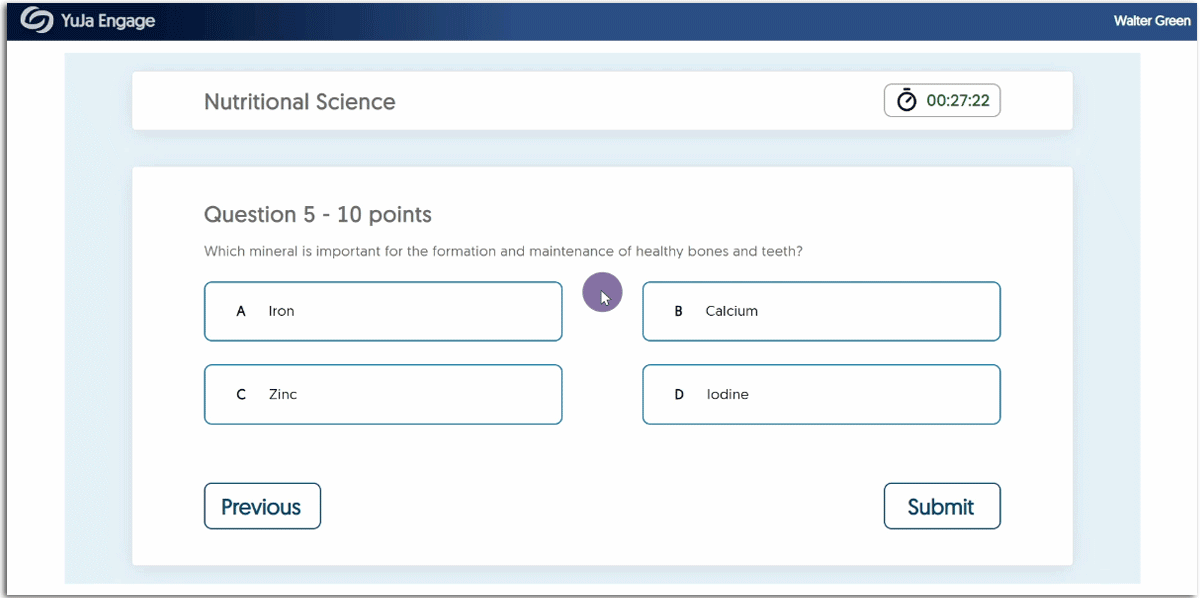The image size is (1204, 598).
Task: Click the letter D inside the Iodine option
Action: click(x=678, y=394)
